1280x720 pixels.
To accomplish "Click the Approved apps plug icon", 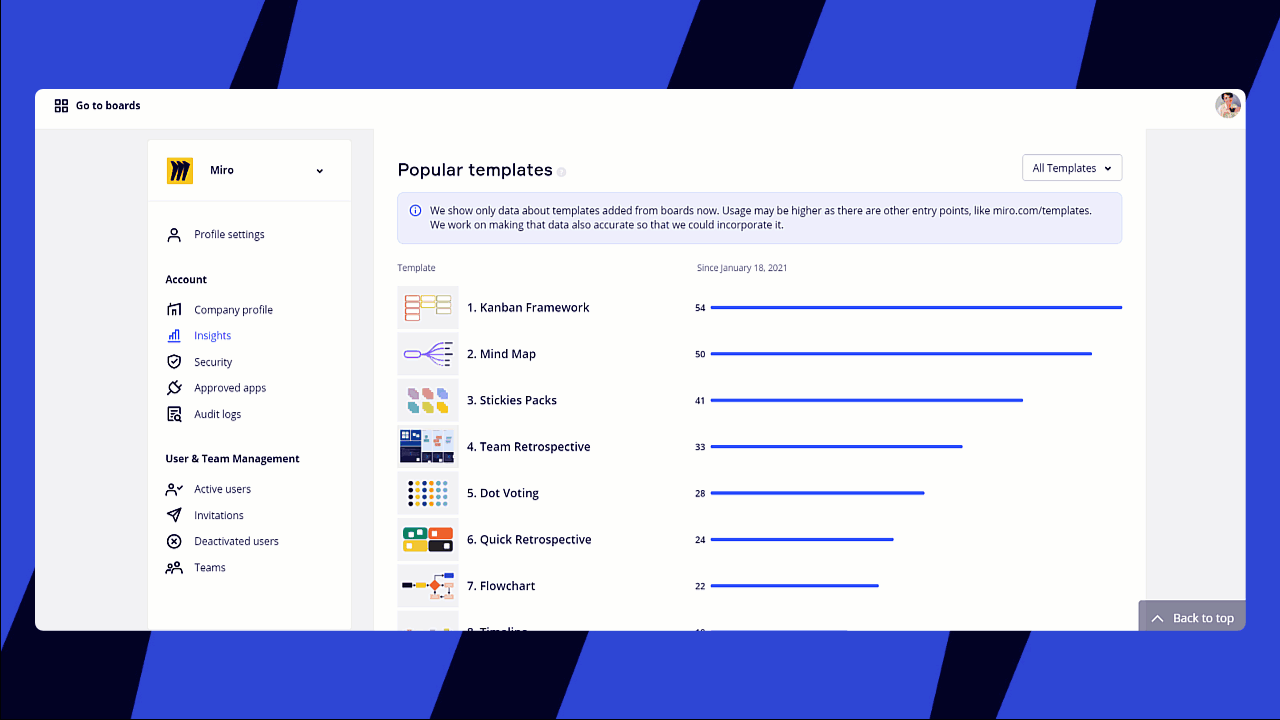I will [x=174, y=388].
